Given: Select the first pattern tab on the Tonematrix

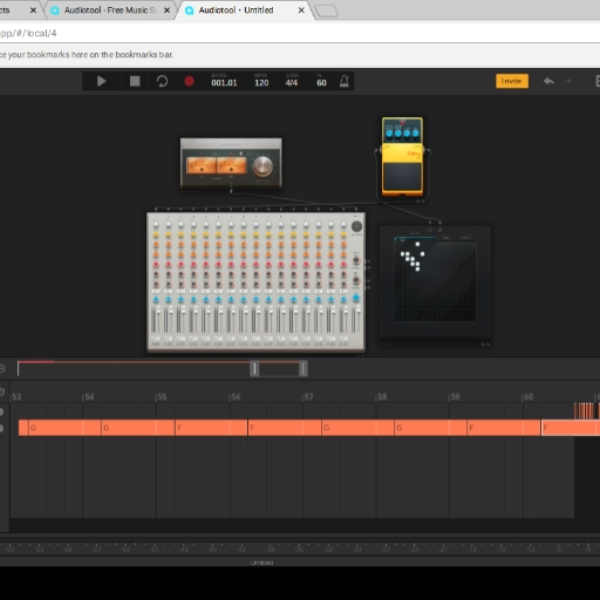Looking at the screenshot, I should click(x=414, y=239).
